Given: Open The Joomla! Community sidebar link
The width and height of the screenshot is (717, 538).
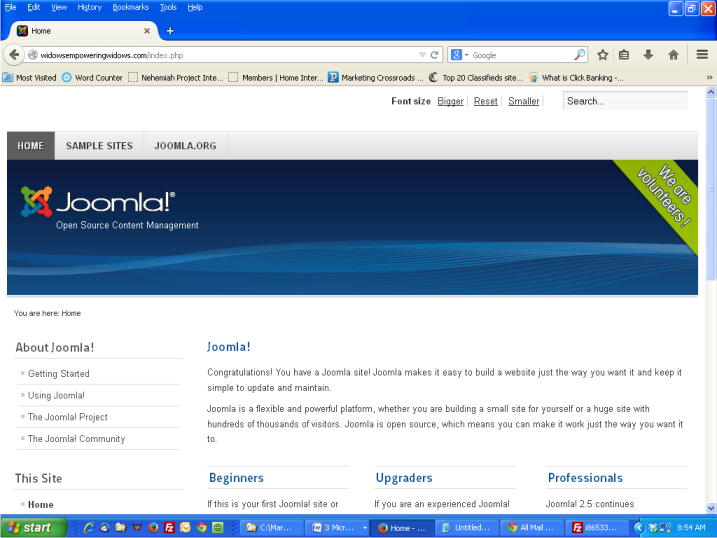Looking at the screenshot, I should click(76, 439).
